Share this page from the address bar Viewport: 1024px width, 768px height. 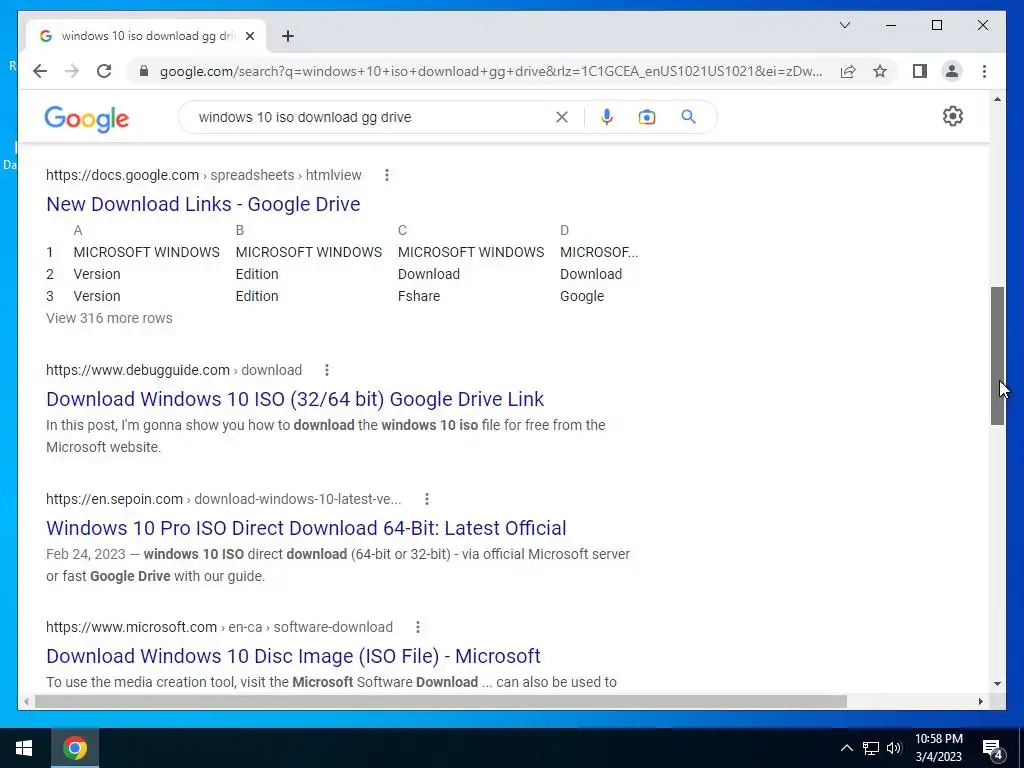[848, 71]
